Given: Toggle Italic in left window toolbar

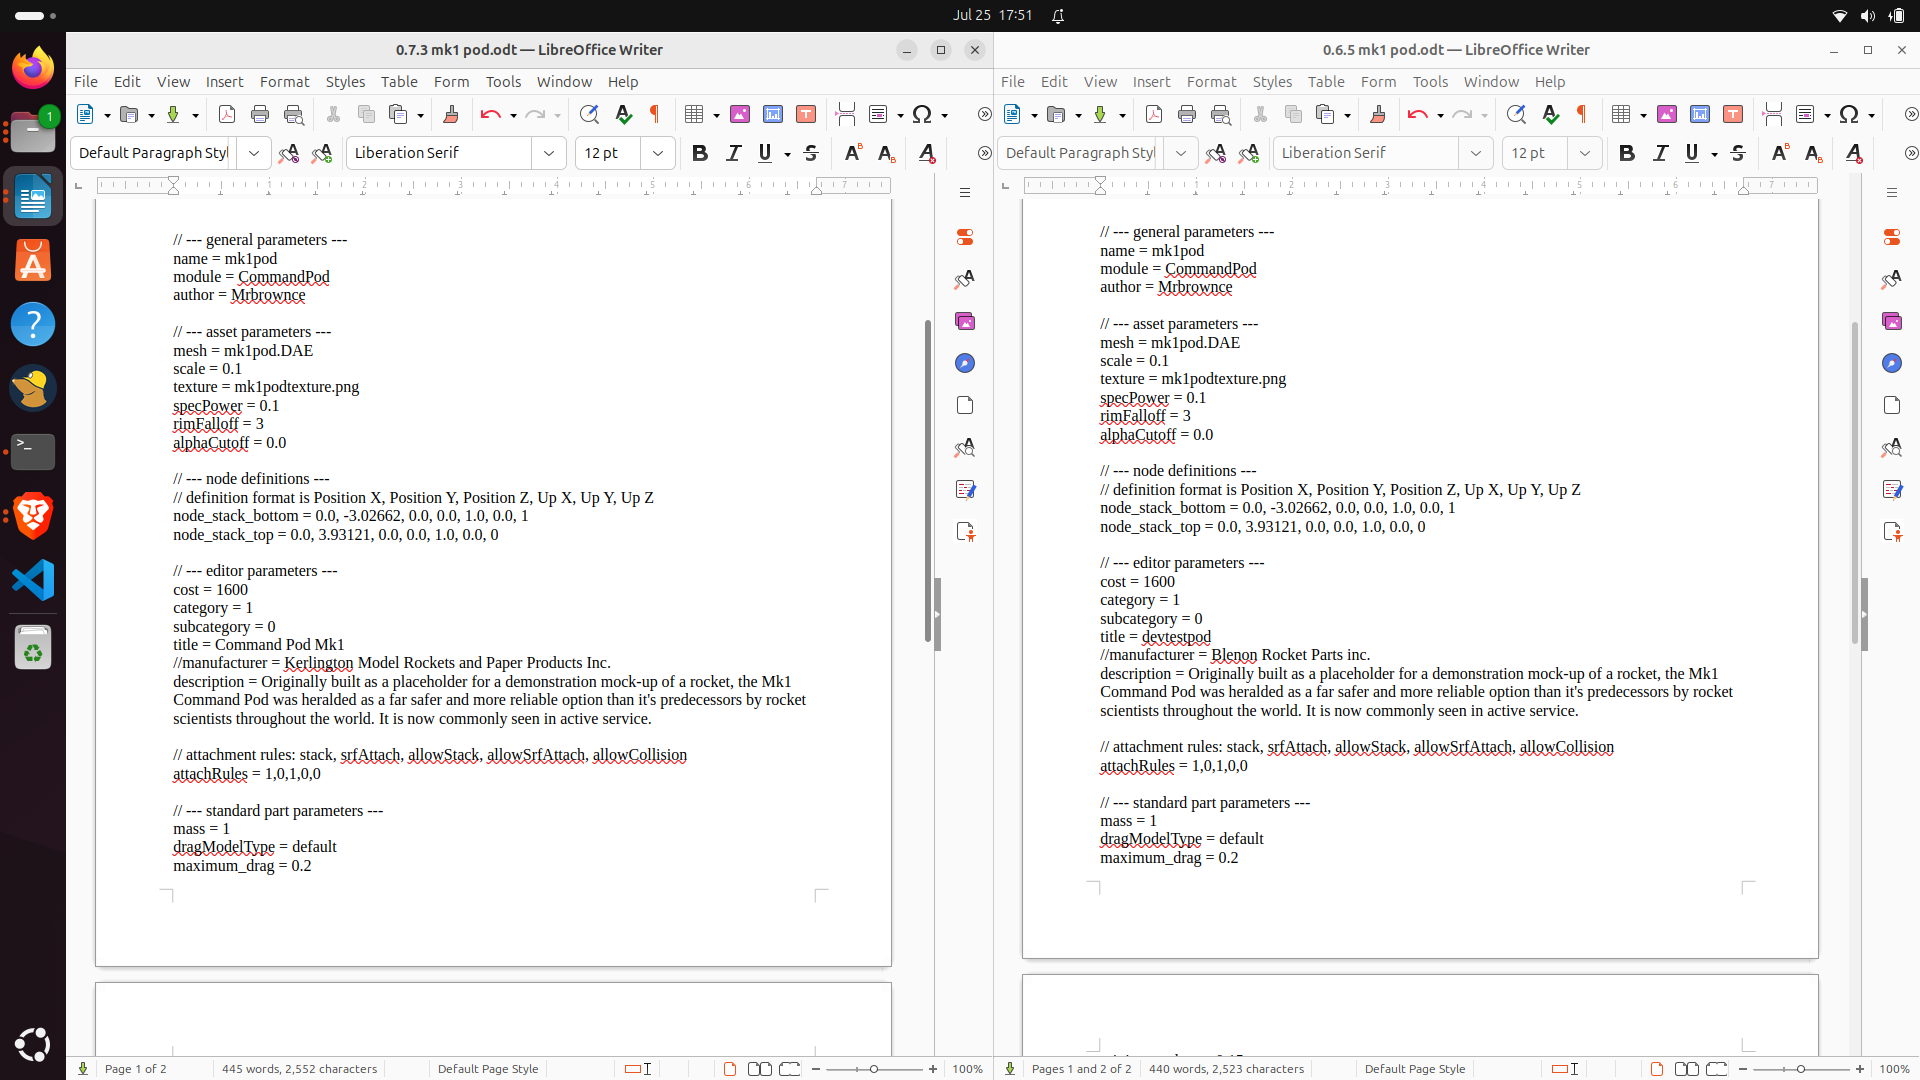Looking at the screenshot, I should tap(734, 153).
